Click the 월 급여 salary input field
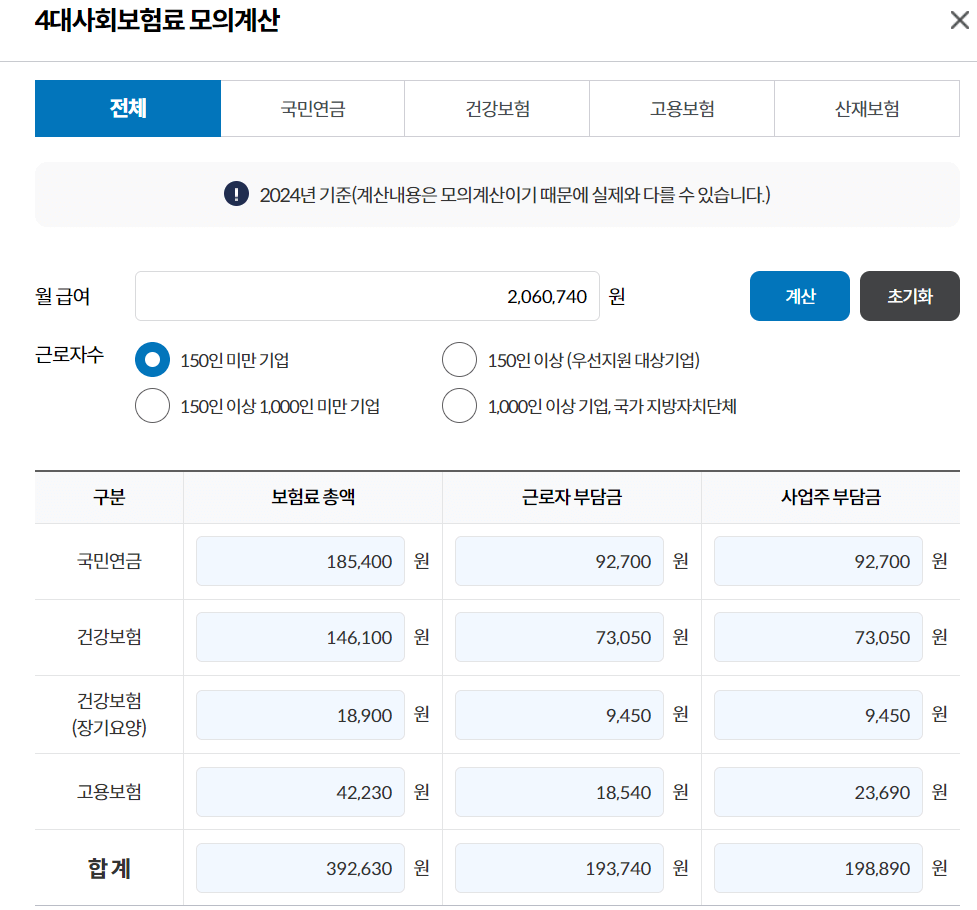 click(367, 295)
